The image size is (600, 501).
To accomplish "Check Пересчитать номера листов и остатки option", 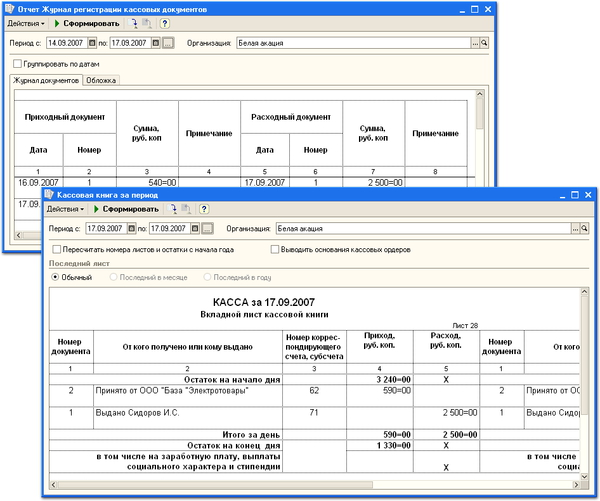I will tap(57, 249).
